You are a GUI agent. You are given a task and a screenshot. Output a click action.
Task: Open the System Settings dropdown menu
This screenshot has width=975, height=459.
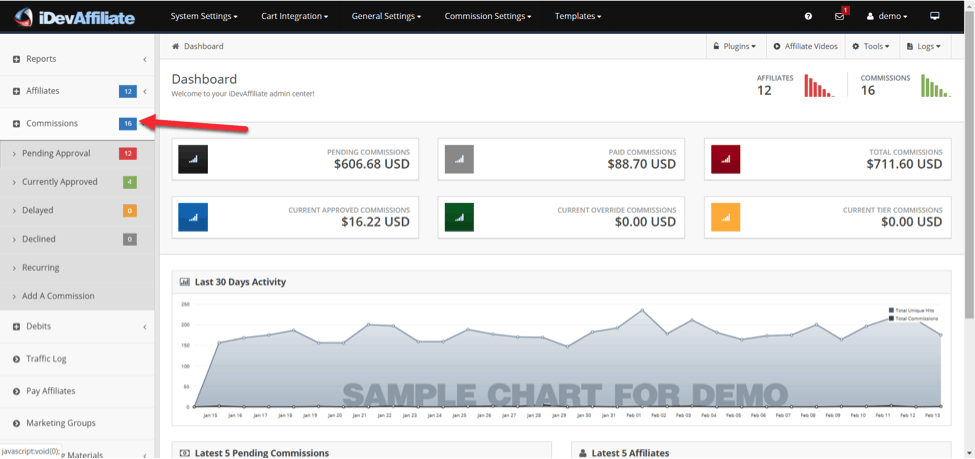pyautogui.click(x=204, y=16)
